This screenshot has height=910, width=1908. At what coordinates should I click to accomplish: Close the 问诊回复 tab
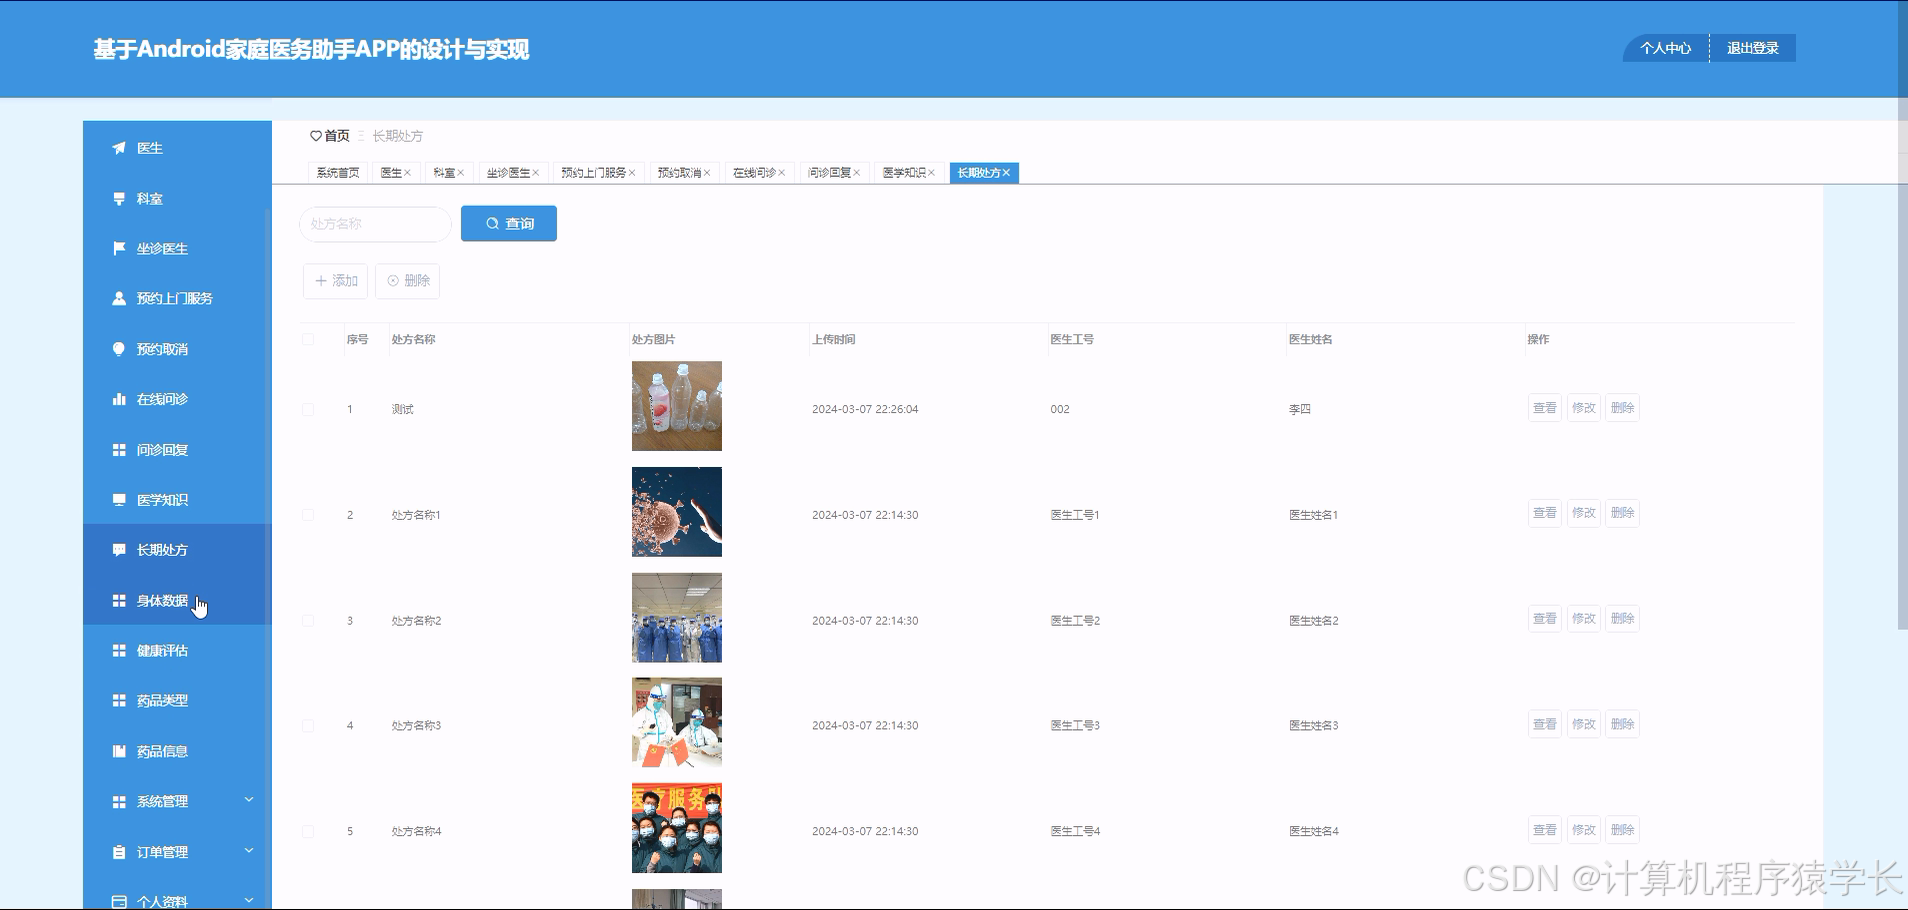[x=856, y=173]
